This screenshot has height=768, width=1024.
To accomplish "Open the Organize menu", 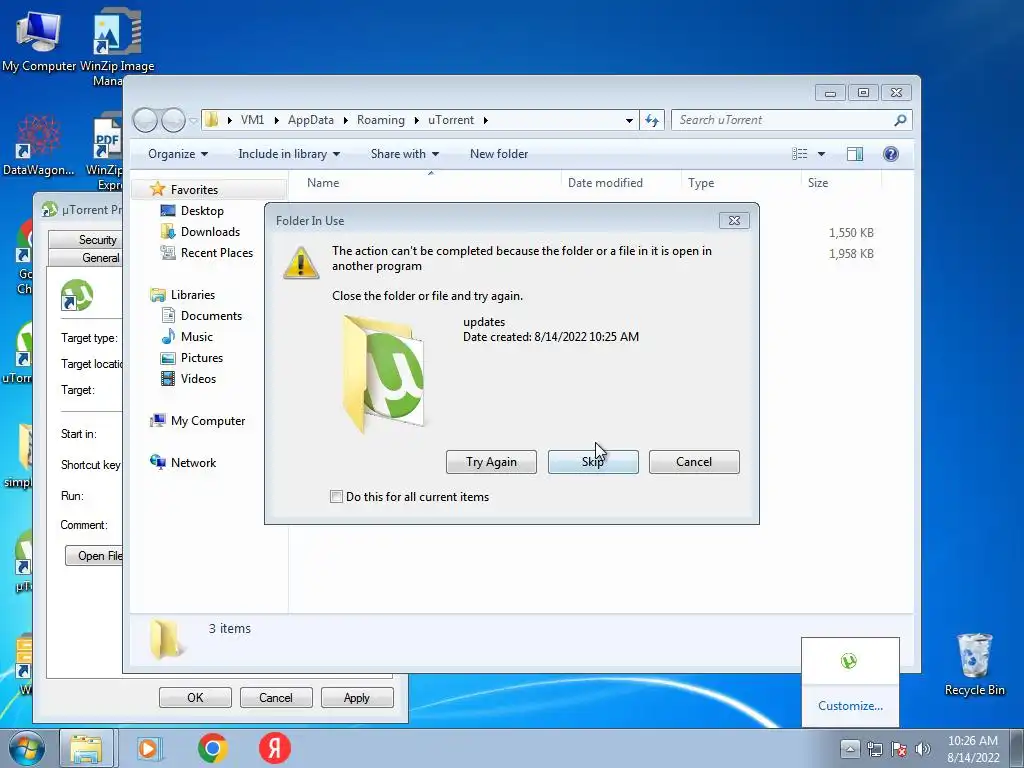I will tap(178, 154).
